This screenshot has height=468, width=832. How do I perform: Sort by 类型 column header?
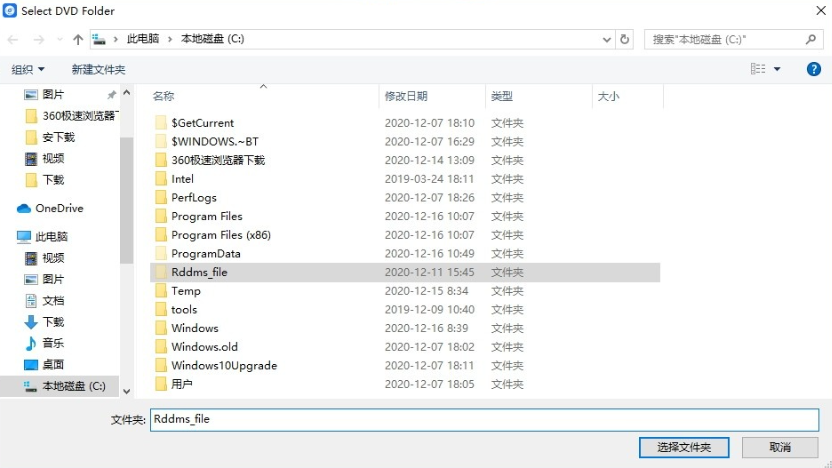pyautogui.click(x=501, y=96)
